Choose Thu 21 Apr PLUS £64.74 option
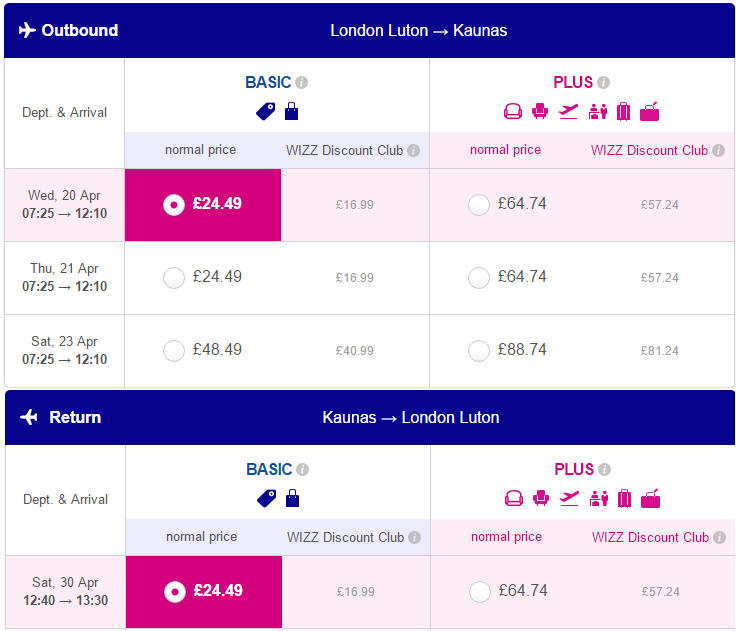 pos(479,278)
